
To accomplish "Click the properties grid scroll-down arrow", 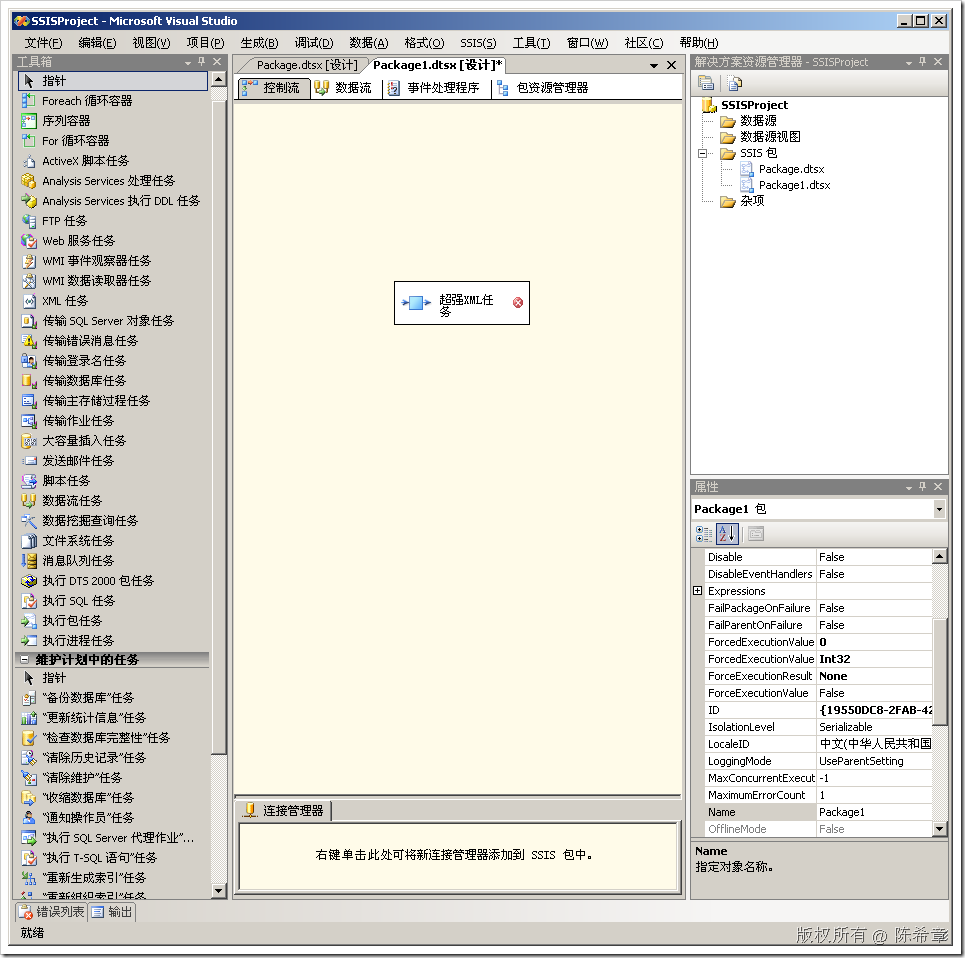I will (939, 829).
